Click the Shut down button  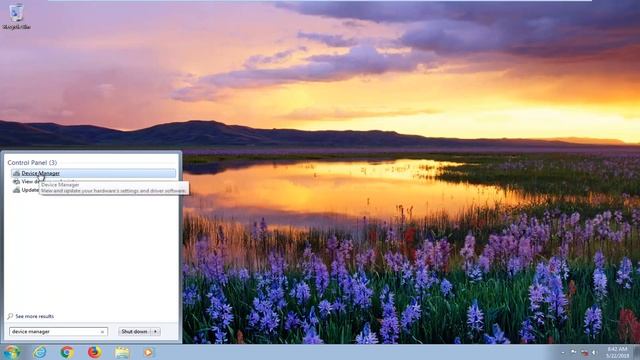pos(134,331)
